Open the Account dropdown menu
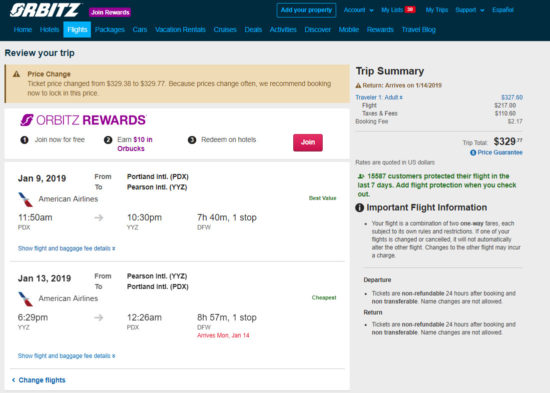The height and width of the screenshot is (393, 550). 358,10
